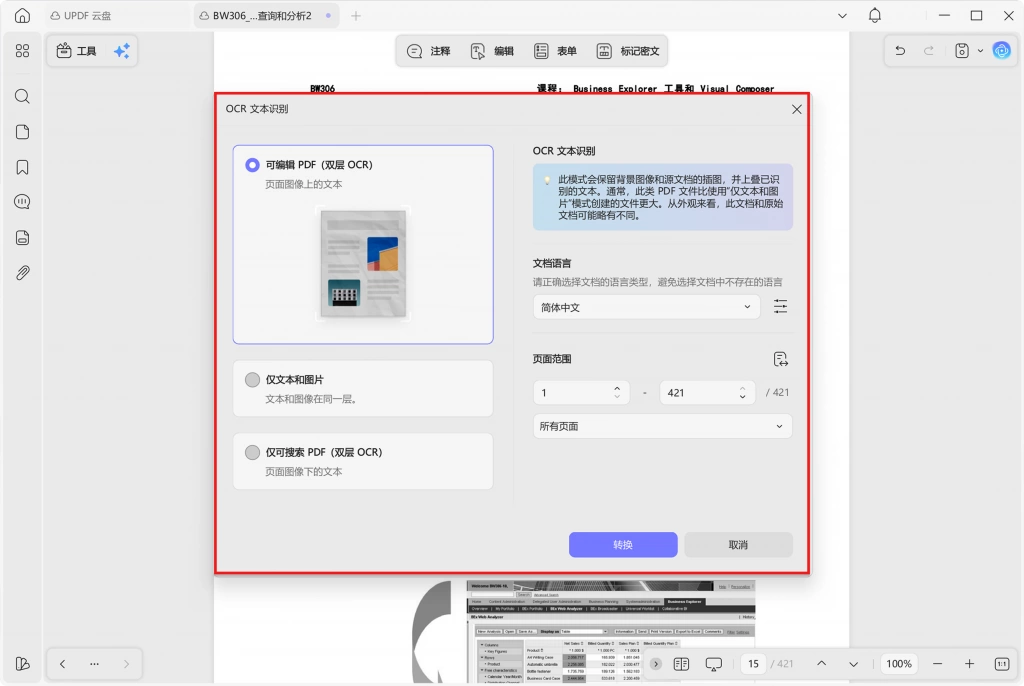The height and width of the screenshot is (686, 1024).
Task: Open the 工具 tools menu
Action: [x=76, y=51]
